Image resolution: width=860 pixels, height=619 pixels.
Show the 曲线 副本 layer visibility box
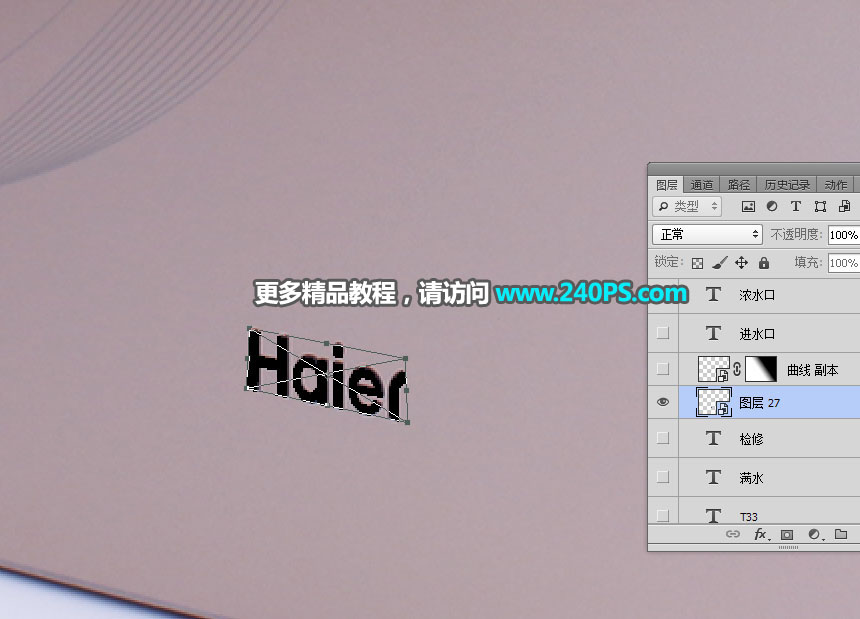[663, 369]
